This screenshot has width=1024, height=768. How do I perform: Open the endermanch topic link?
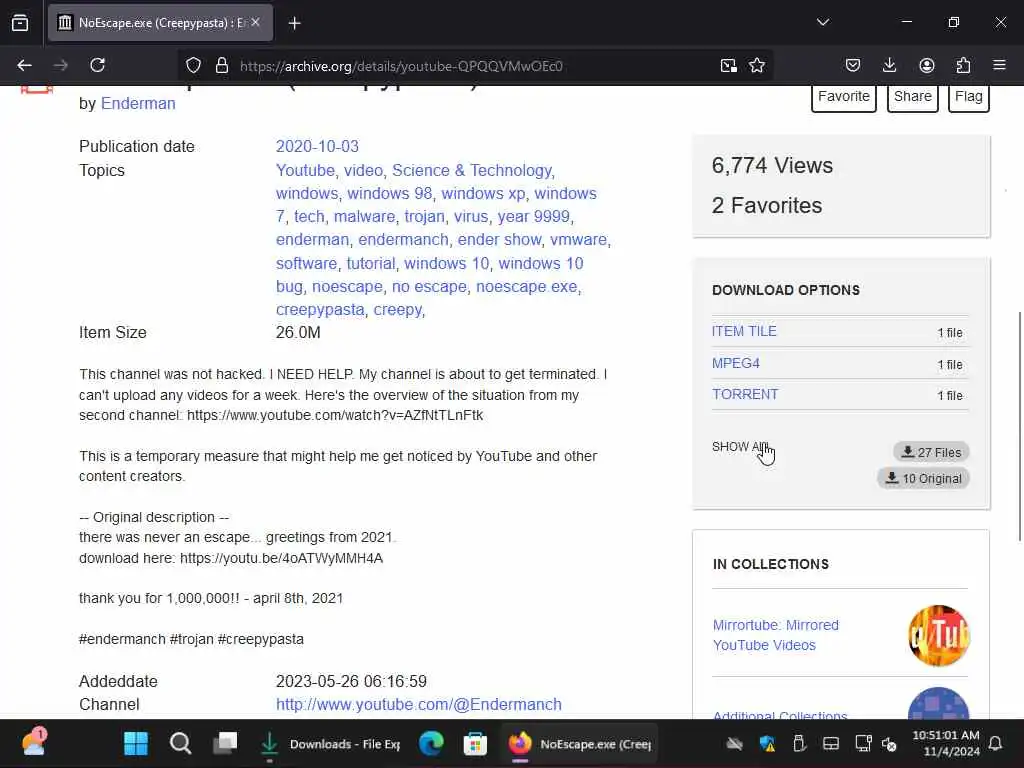[403, 240]
